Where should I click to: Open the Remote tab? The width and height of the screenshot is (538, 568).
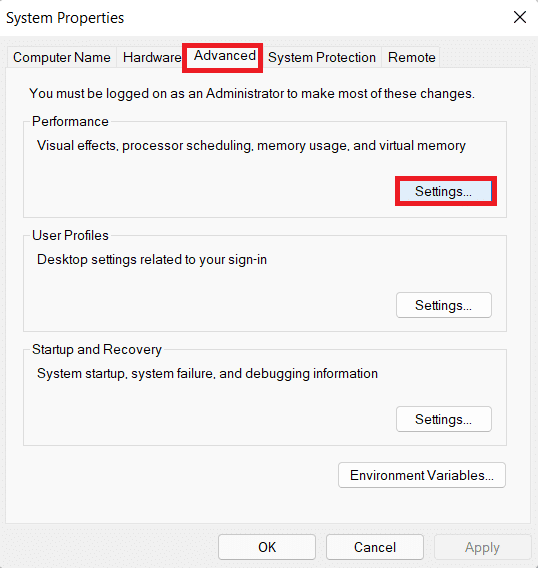click(x=412, y=57)
